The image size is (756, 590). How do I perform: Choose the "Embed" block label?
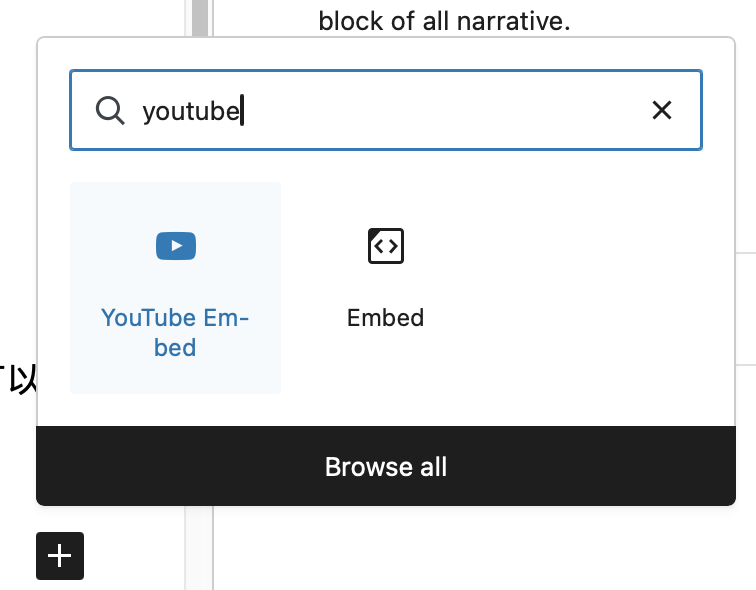click(x=386, y=318)
